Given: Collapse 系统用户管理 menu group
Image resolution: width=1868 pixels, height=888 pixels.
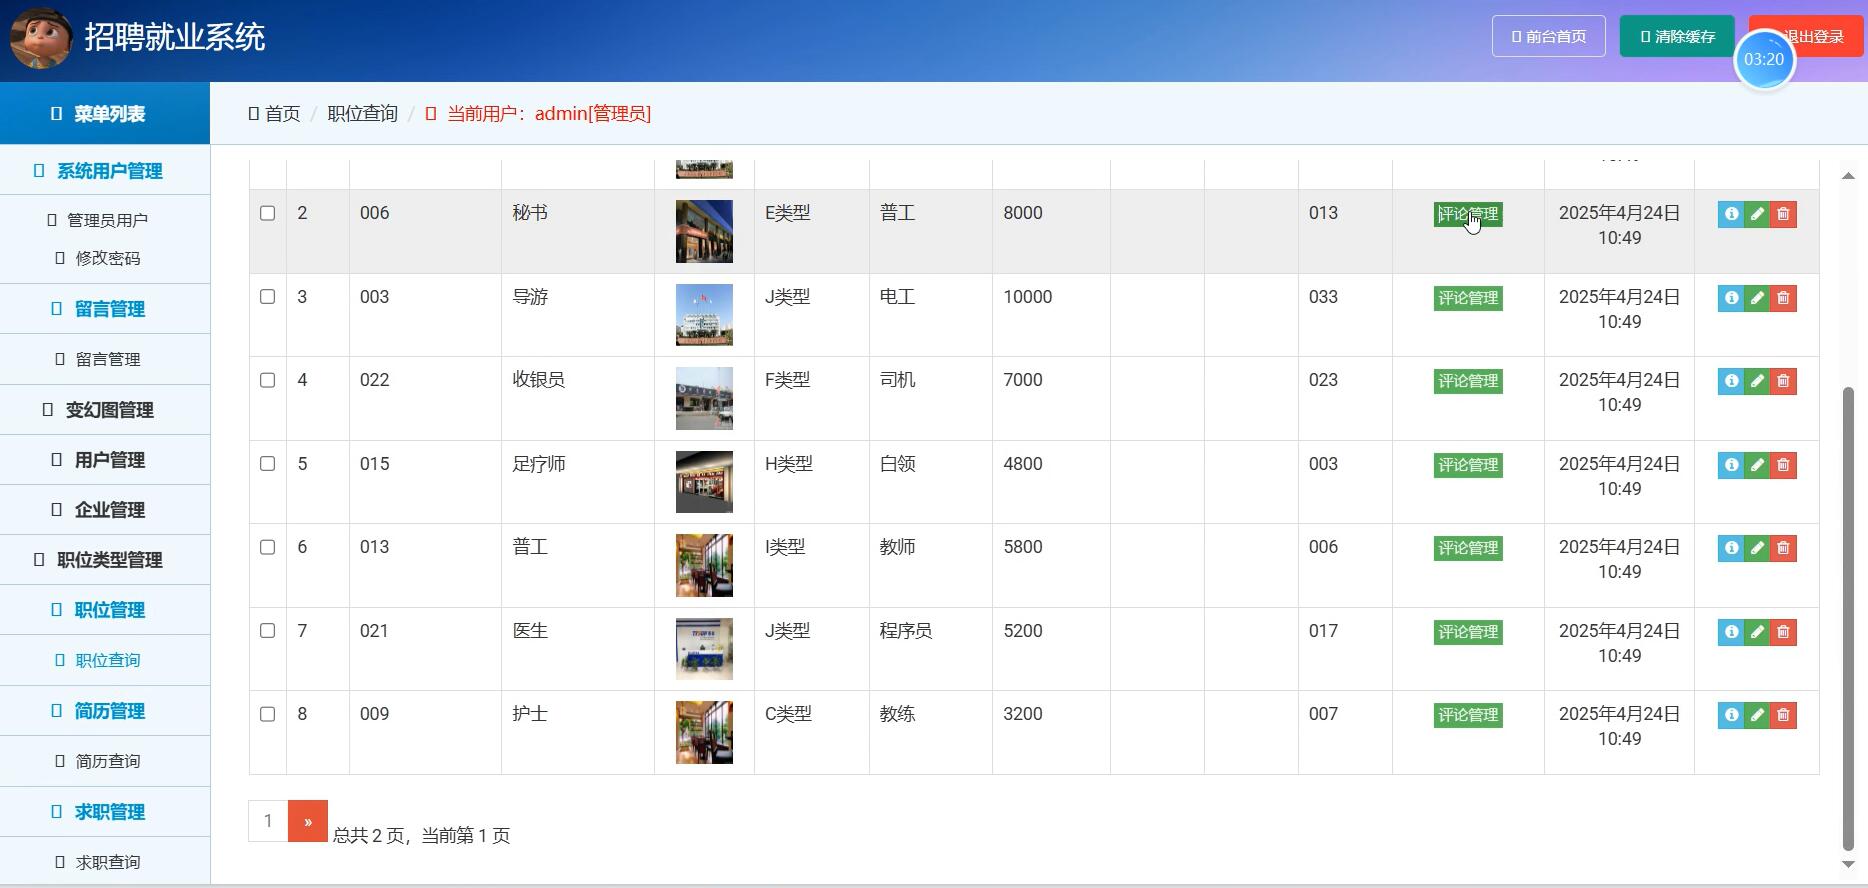Looking at the screenshot, I should 105,171.
